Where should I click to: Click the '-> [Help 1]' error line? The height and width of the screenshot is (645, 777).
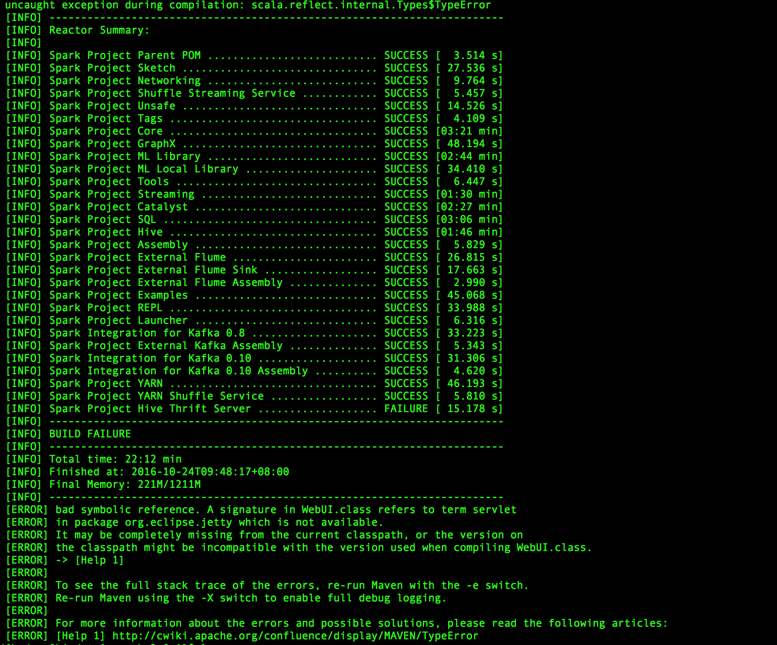(x=64, y=561)
